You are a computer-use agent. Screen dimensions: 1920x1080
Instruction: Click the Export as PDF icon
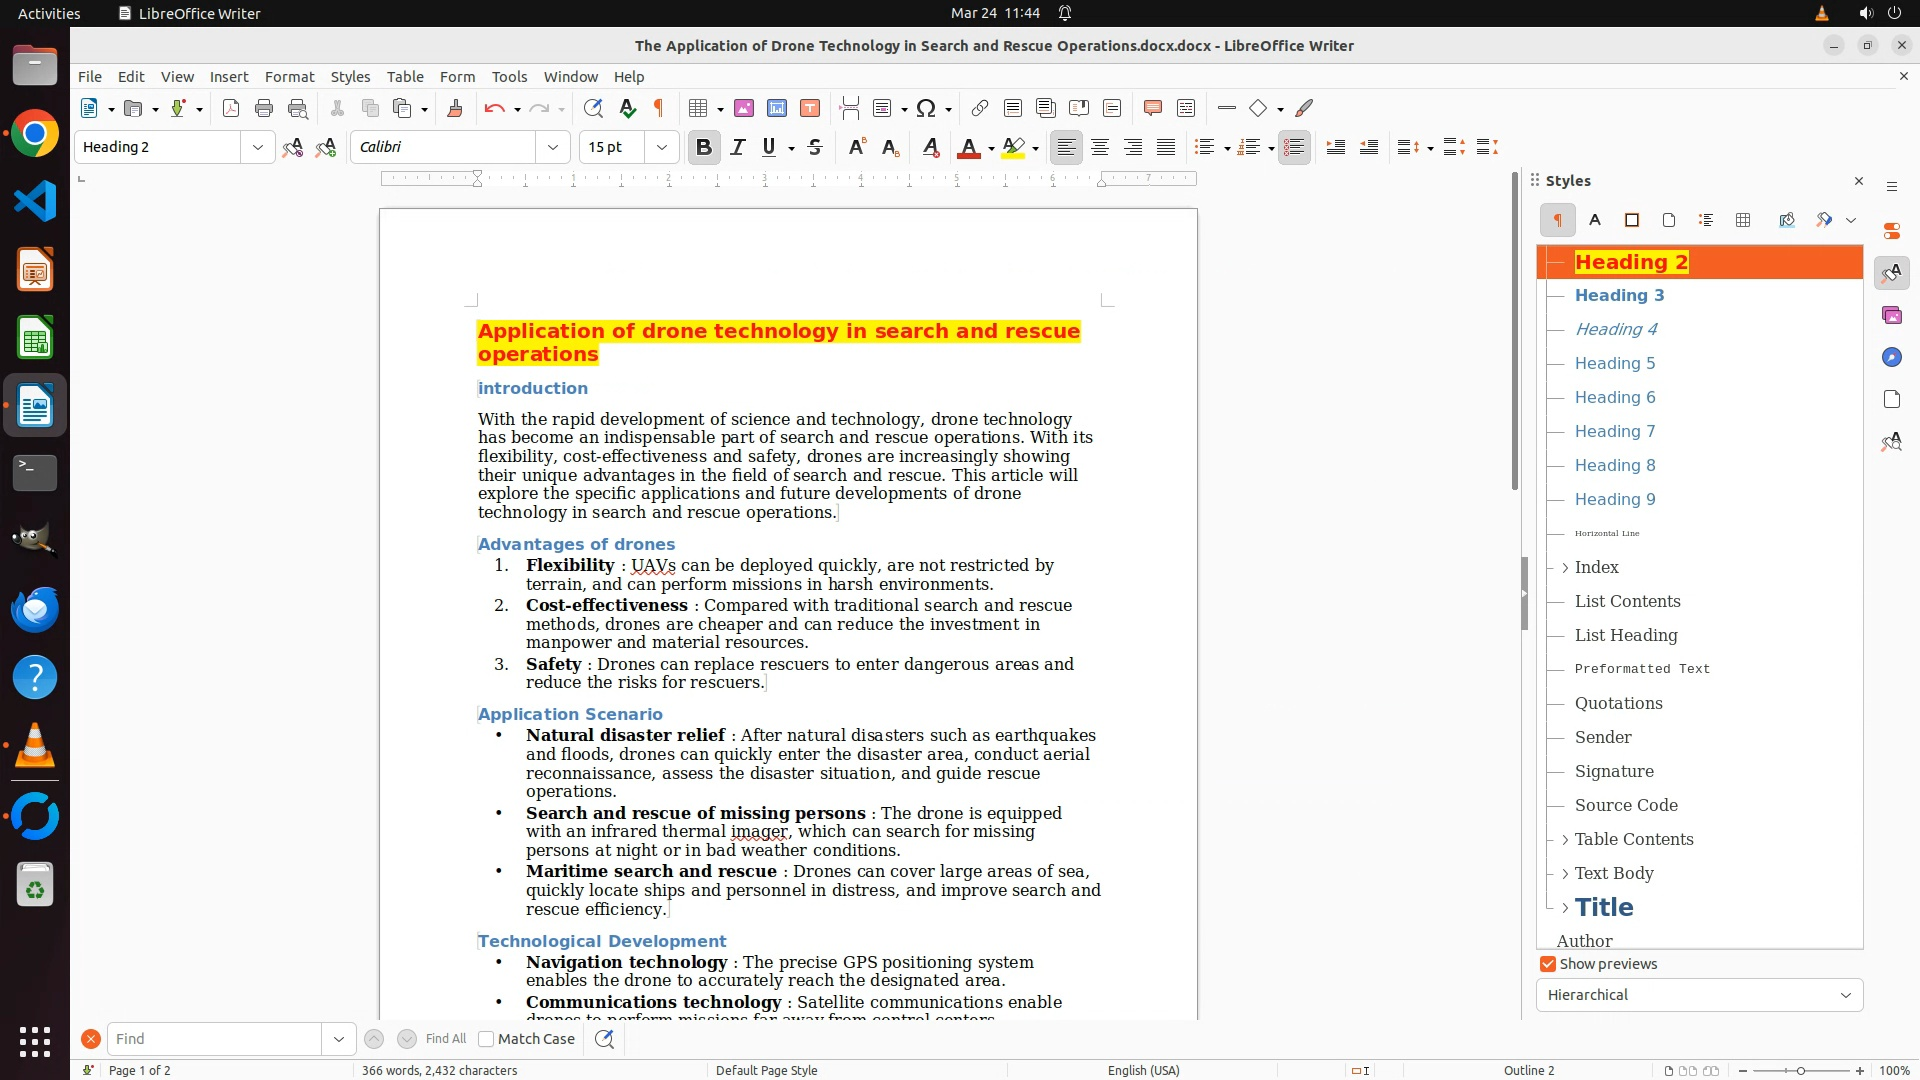click(231, 108)
